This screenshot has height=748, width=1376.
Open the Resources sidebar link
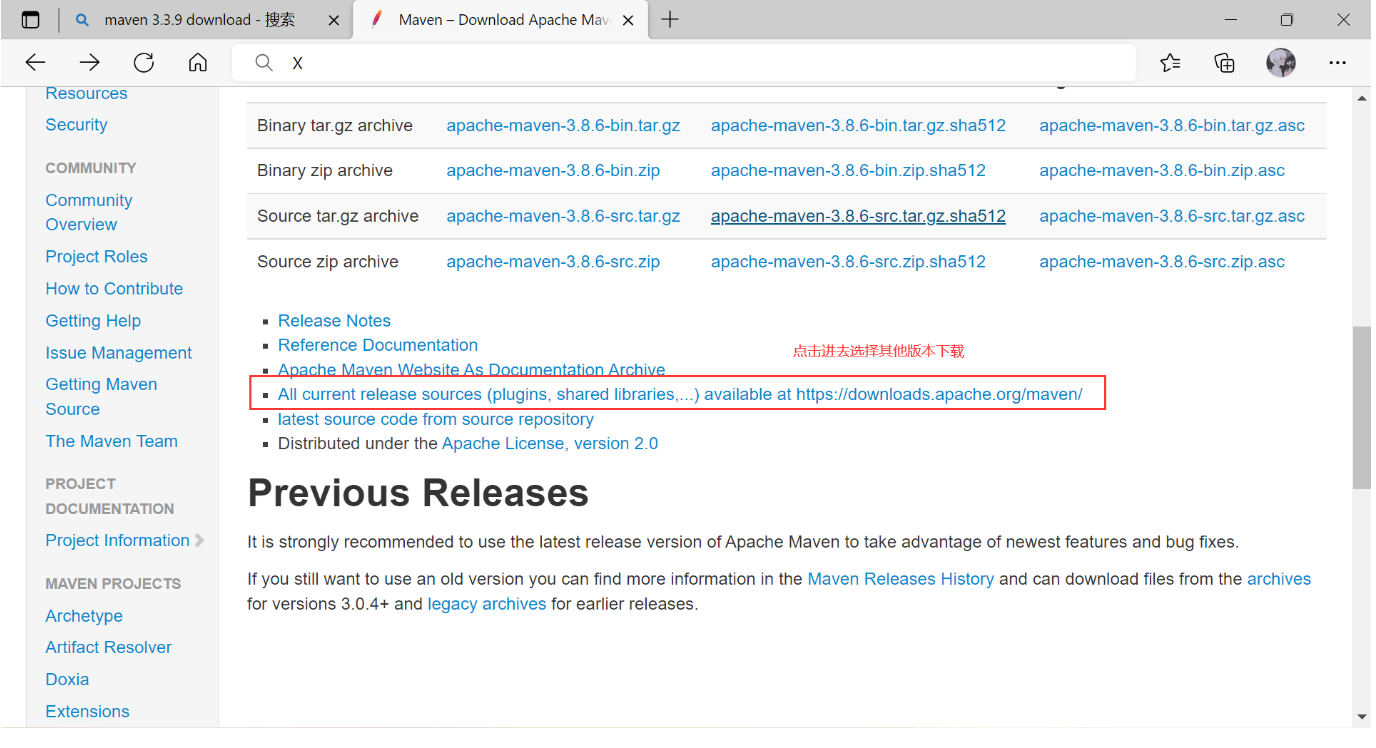pyautogui.click(x=87, y=93)
